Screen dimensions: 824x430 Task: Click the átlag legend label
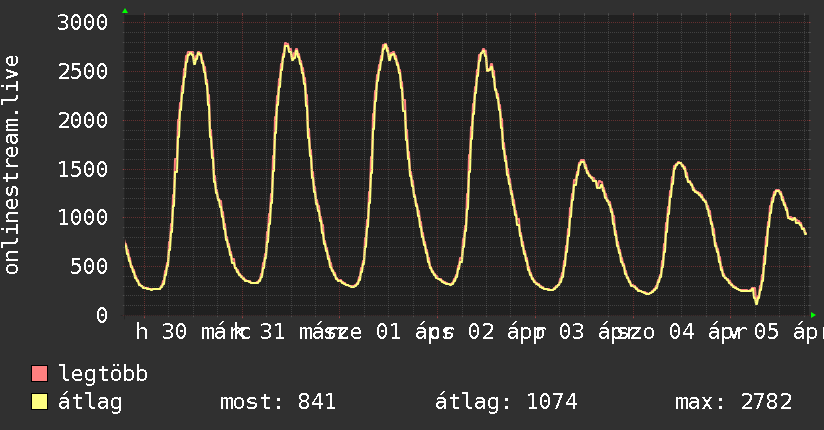[x=90, y=402]
